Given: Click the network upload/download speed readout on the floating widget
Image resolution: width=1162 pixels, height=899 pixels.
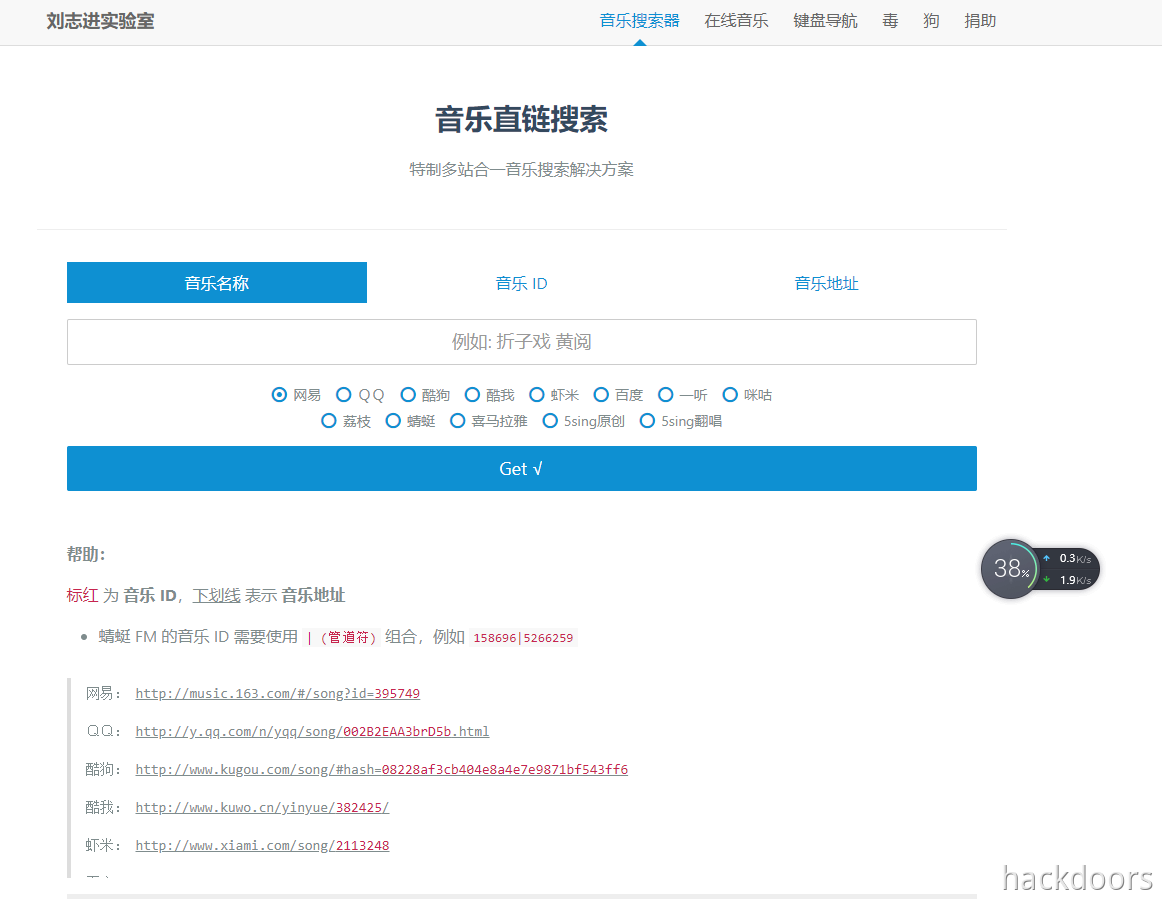Looking at the screenshot, I should click(1068, 569).
